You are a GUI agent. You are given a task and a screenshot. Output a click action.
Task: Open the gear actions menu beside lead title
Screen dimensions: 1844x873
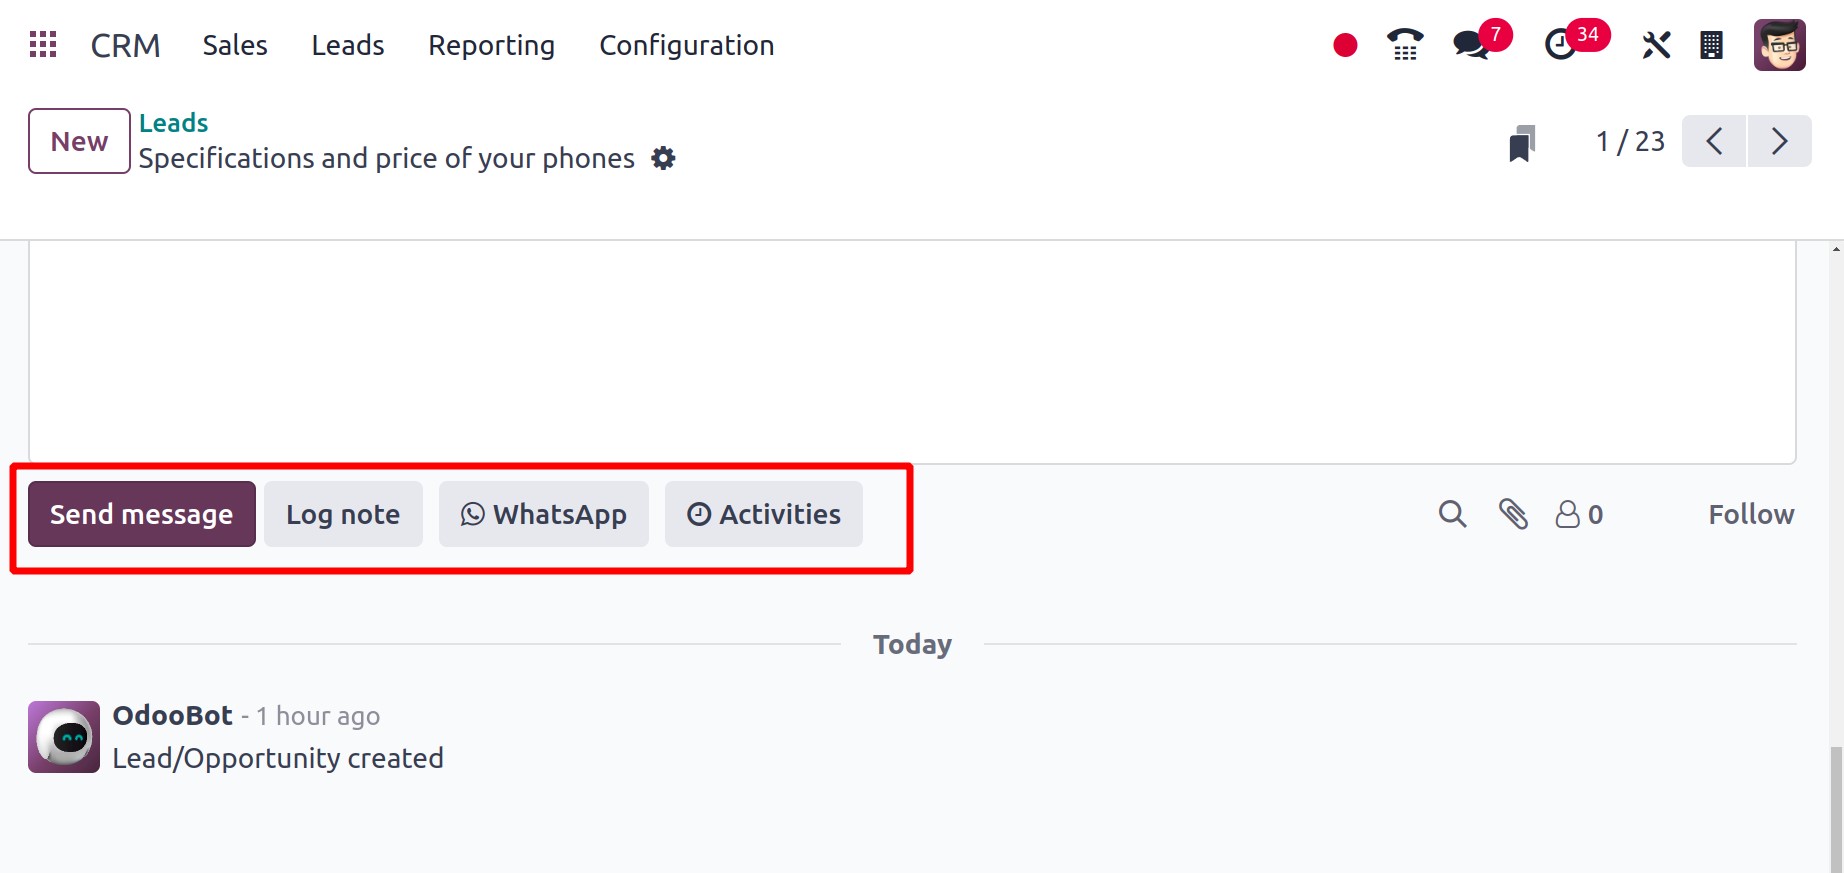coord(663,158)
